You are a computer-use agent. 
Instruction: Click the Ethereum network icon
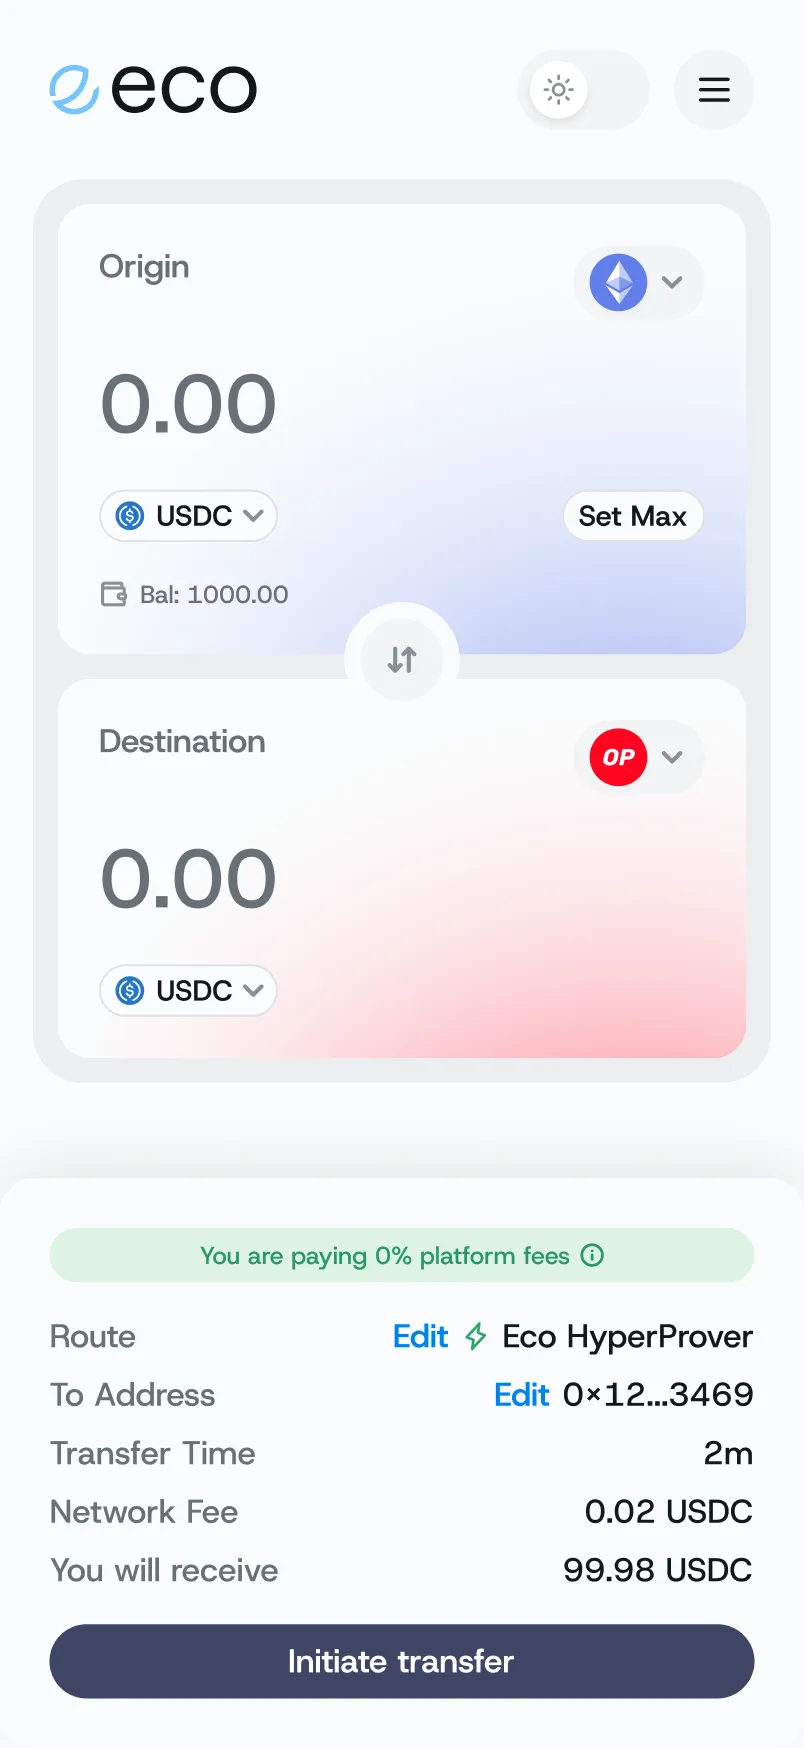pos(618,282)
